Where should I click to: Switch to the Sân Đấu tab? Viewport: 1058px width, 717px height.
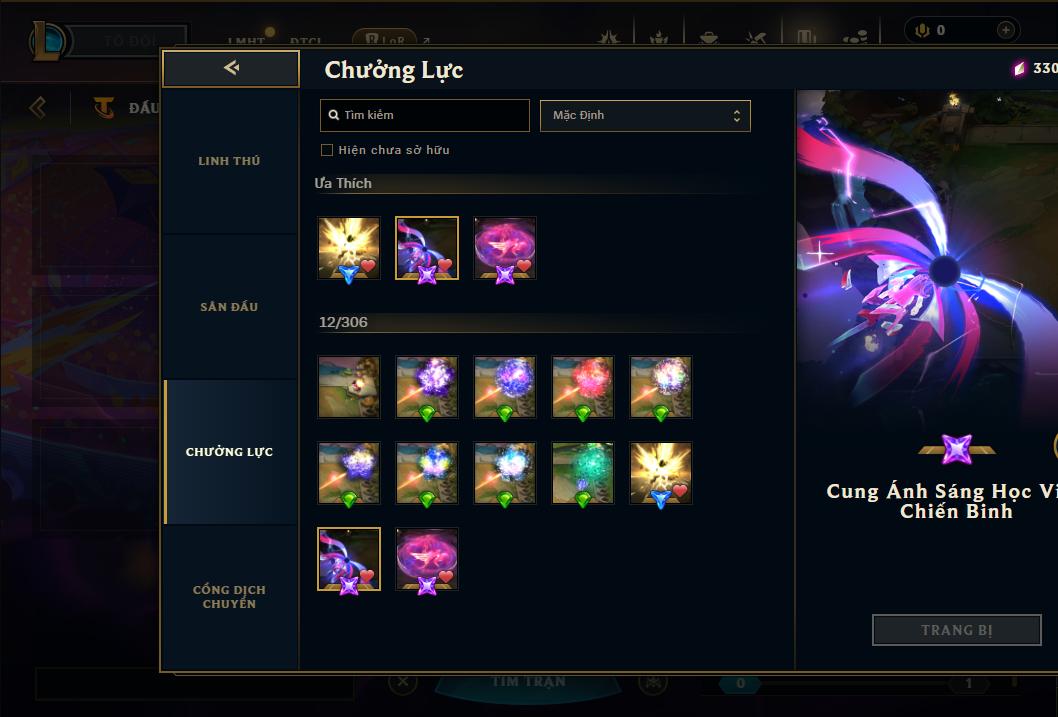[229, 306]
